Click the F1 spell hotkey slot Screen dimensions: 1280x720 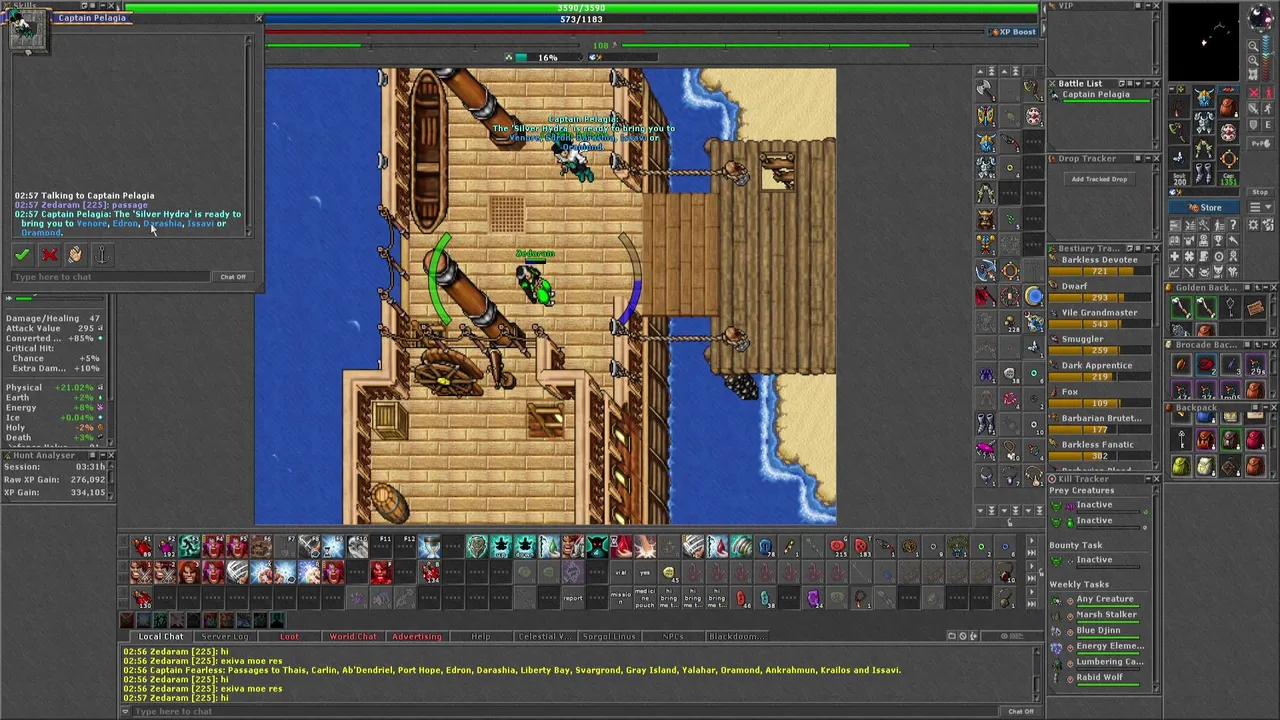[141, 546]
